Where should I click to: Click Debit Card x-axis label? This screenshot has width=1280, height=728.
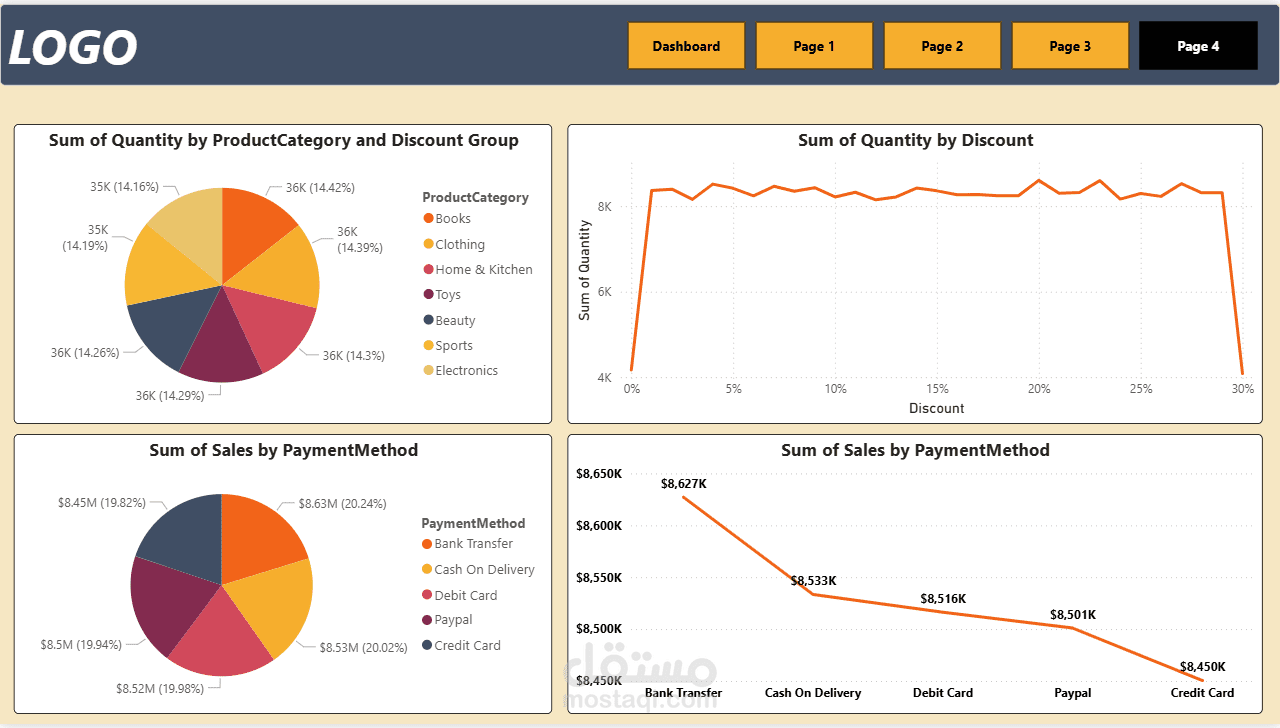coord(943,693)
